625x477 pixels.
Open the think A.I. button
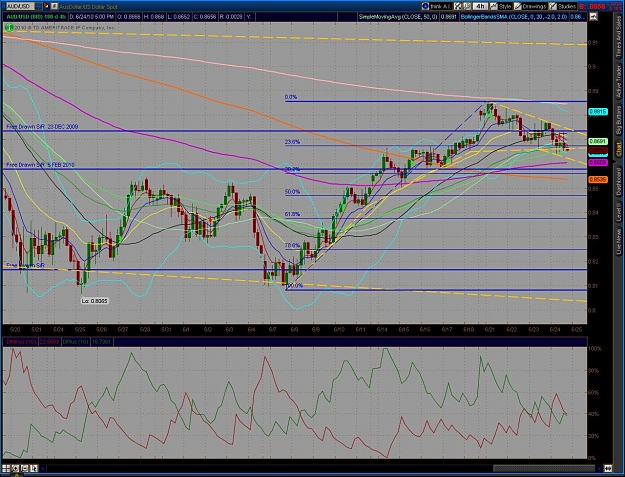click(441, 6)
